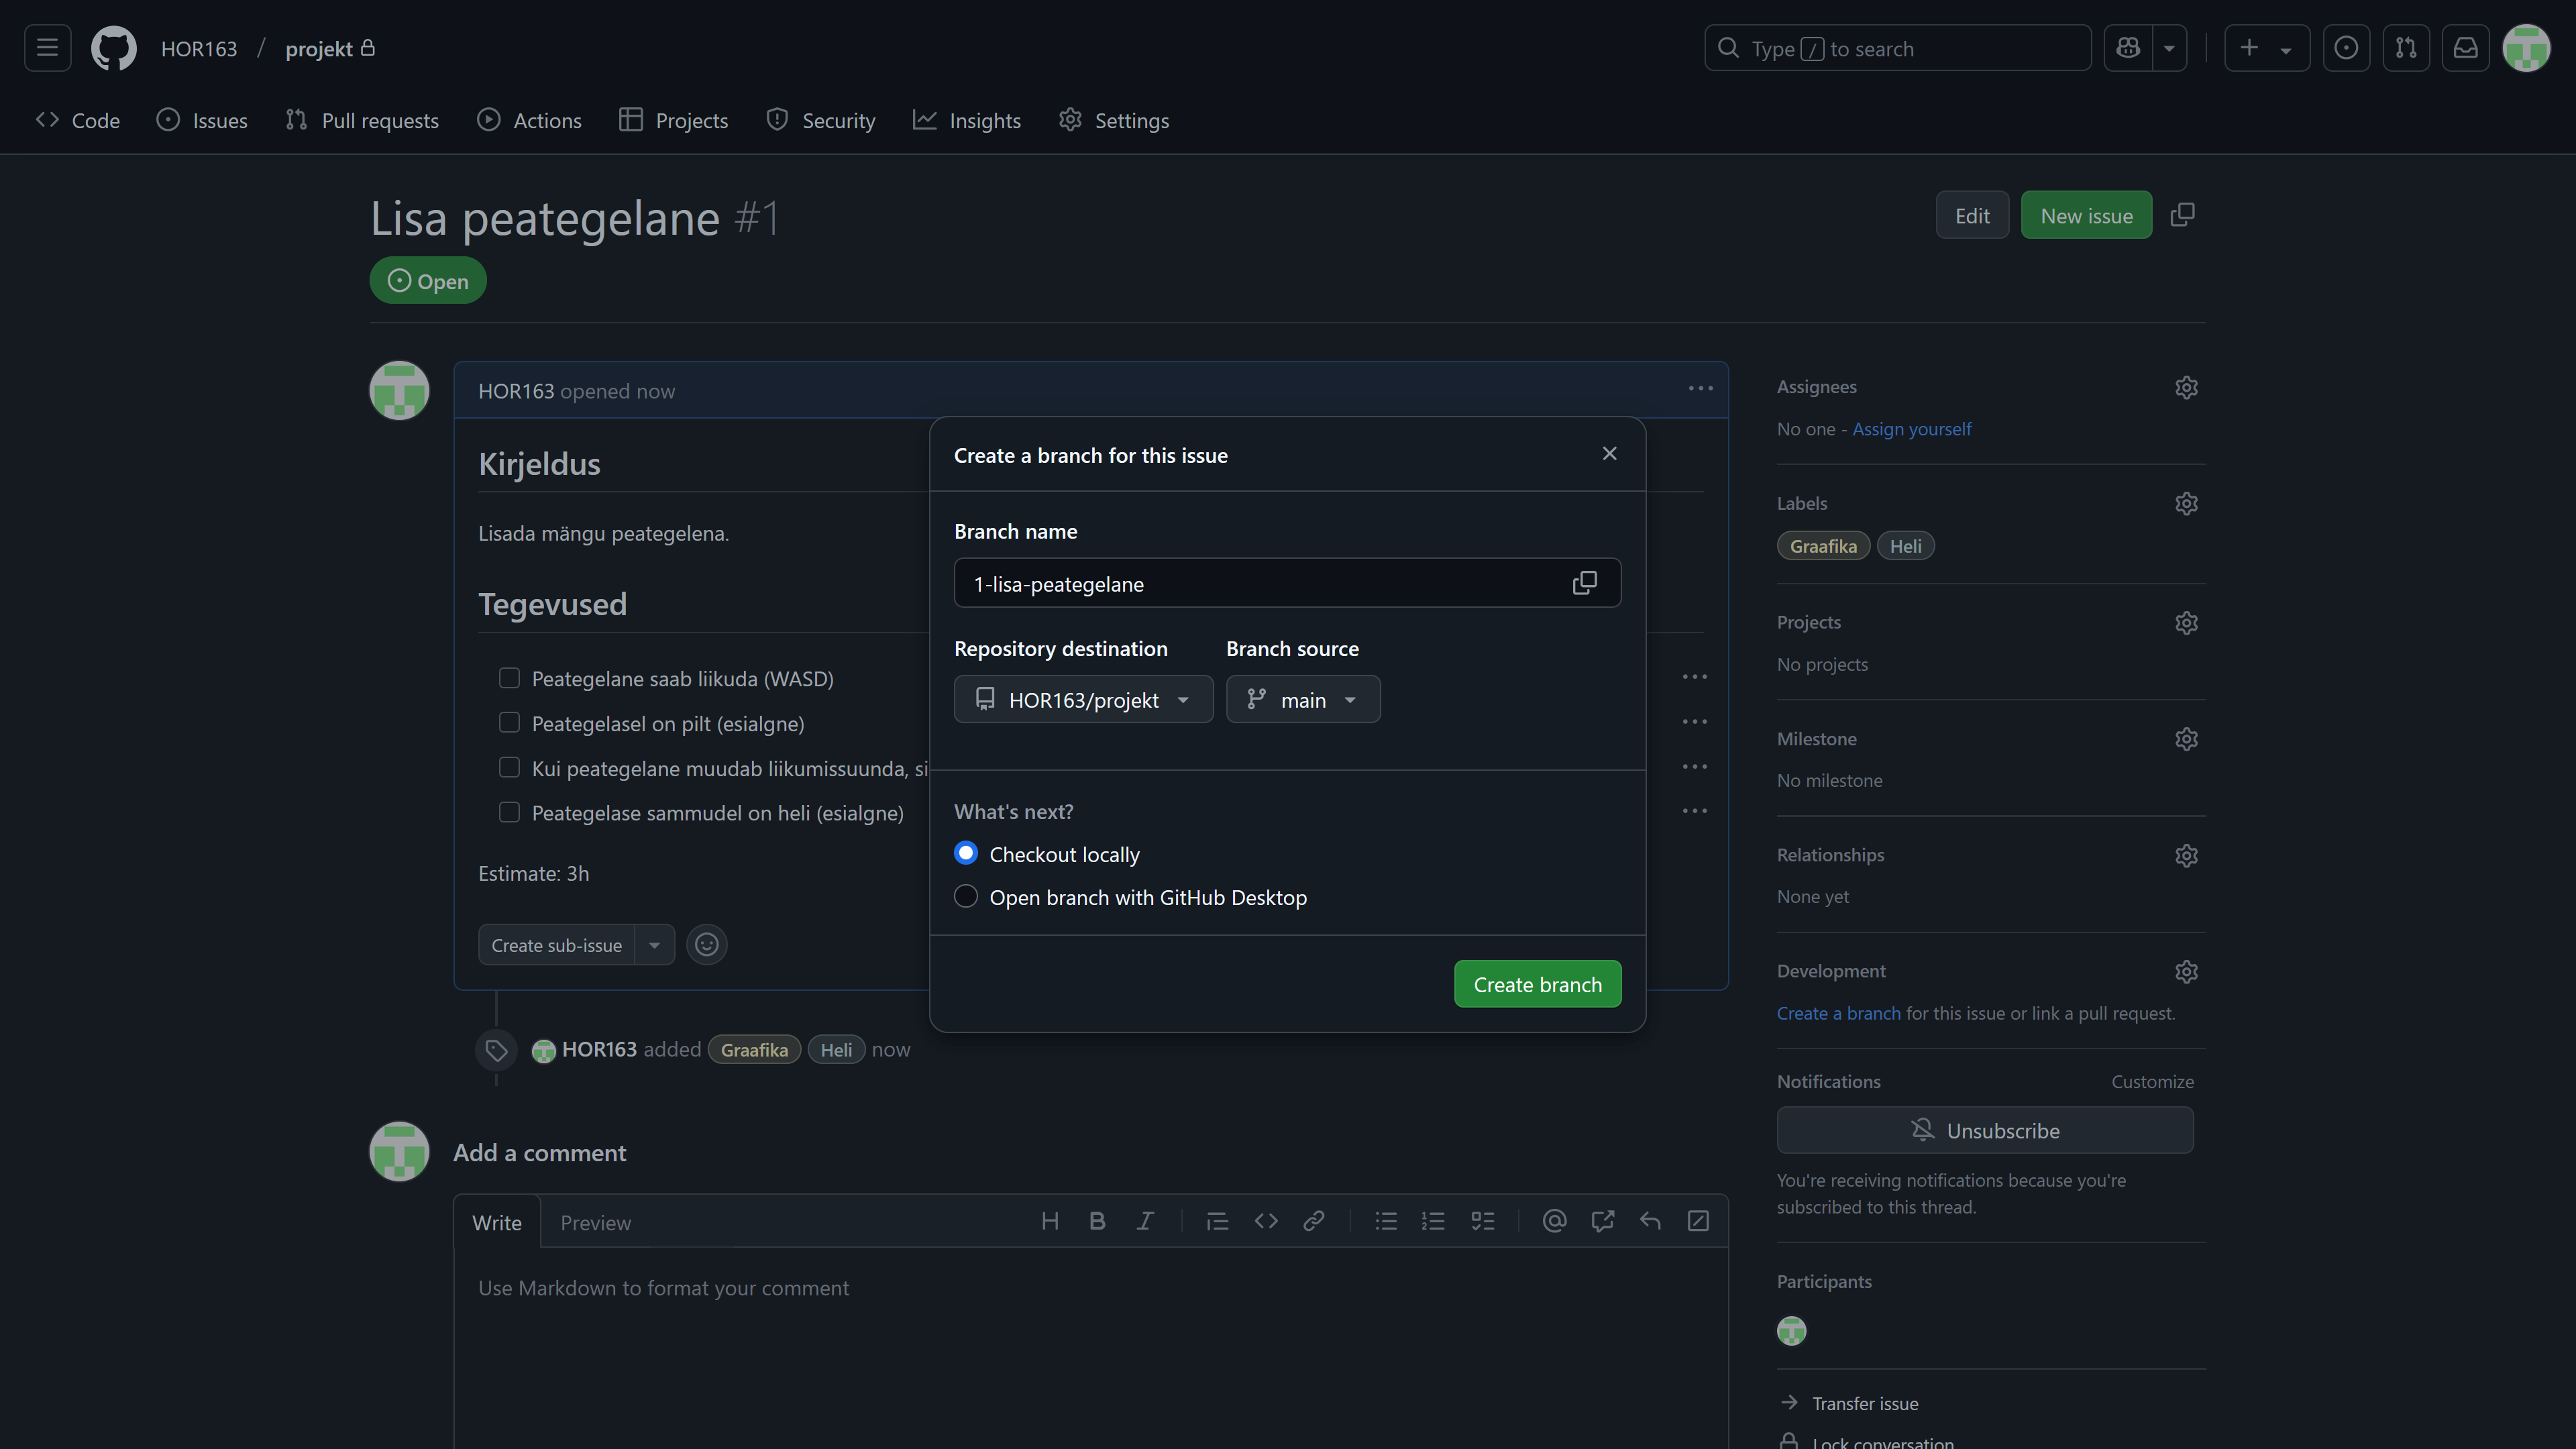
Task: Check 'Peategelasel on pilt (esialgne)' task
Action: click(509, 722)
